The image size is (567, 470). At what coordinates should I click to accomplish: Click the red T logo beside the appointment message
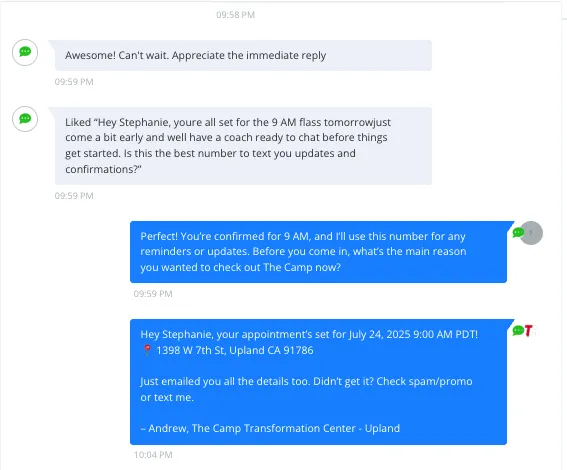pyautogui.click(x=528, y=330)
